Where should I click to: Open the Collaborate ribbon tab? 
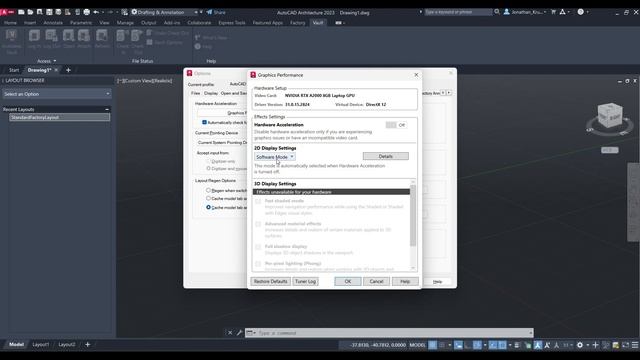coord(199,23)
